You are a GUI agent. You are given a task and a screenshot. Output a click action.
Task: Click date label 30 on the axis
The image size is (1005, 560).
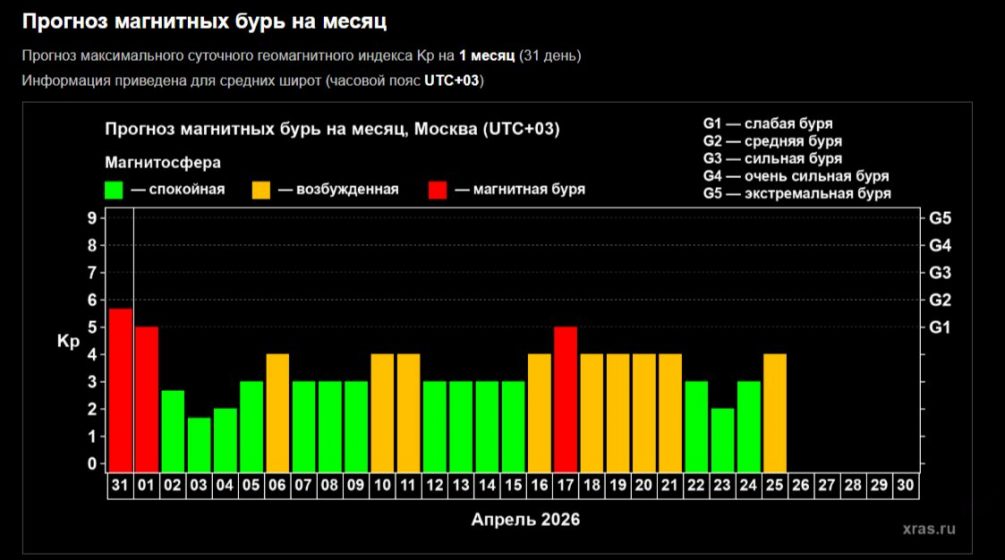click(904, 484)
